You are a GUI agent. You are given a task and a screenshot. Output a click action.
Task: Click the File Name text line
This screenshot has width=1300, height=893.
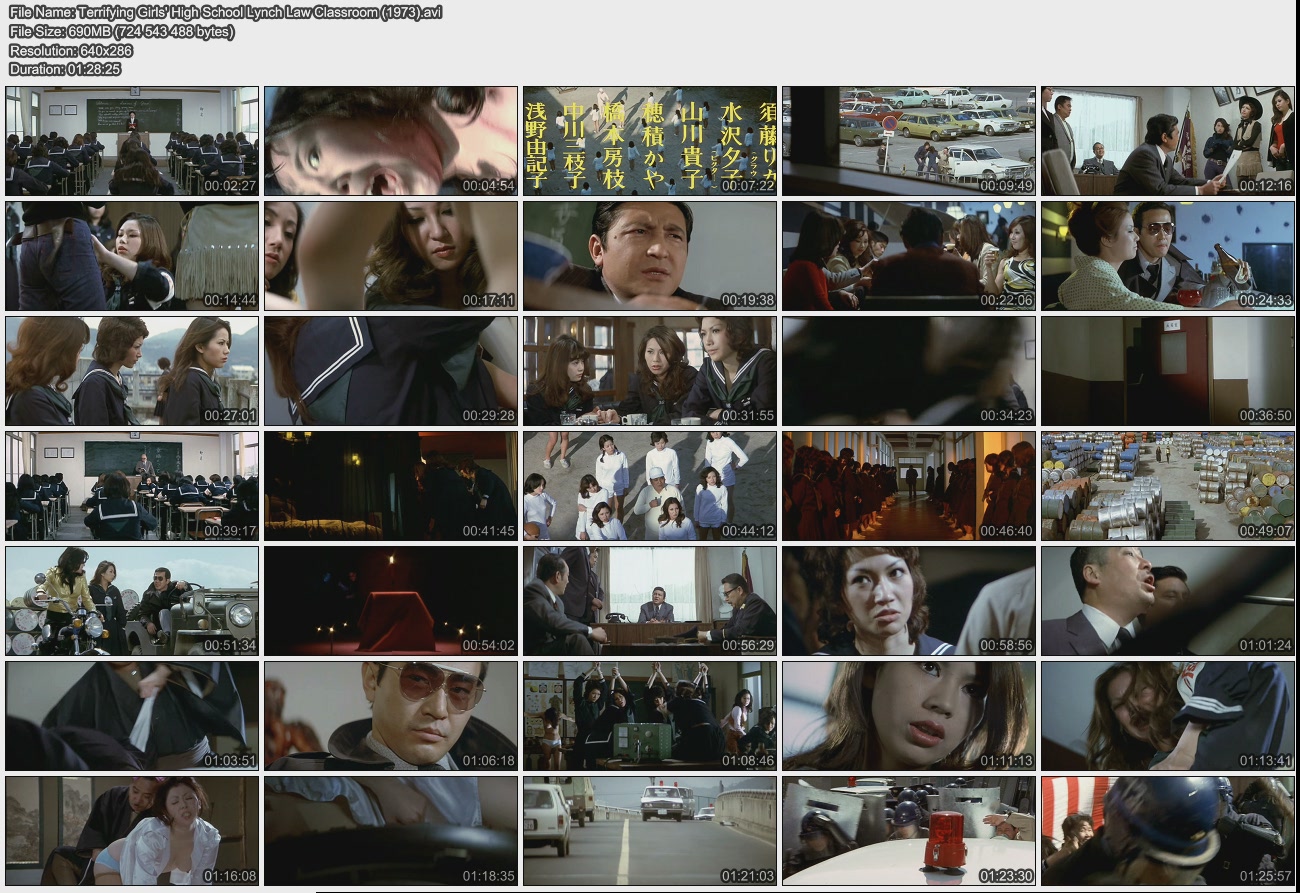tap(225, 12)
